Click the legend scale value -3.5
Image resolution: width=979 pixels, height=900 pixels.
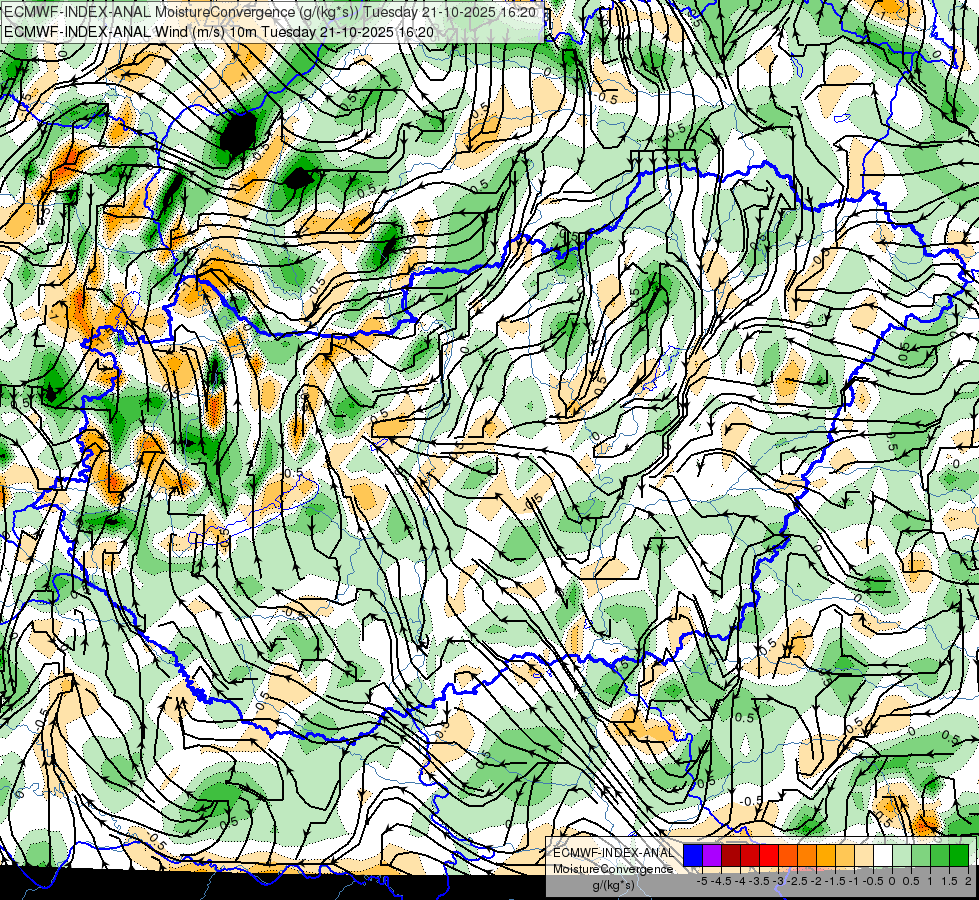pyautogui.click(x=760, y=881)
